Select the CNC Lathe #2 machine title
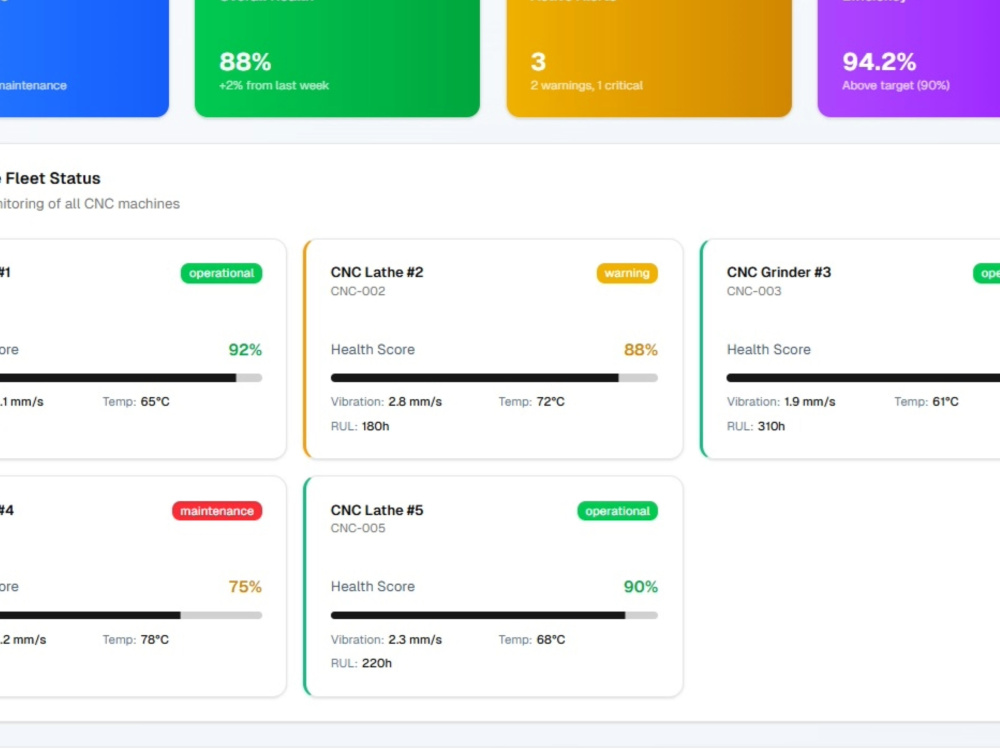Screen dimensions: 1000x750 click(x=376, y=272)
